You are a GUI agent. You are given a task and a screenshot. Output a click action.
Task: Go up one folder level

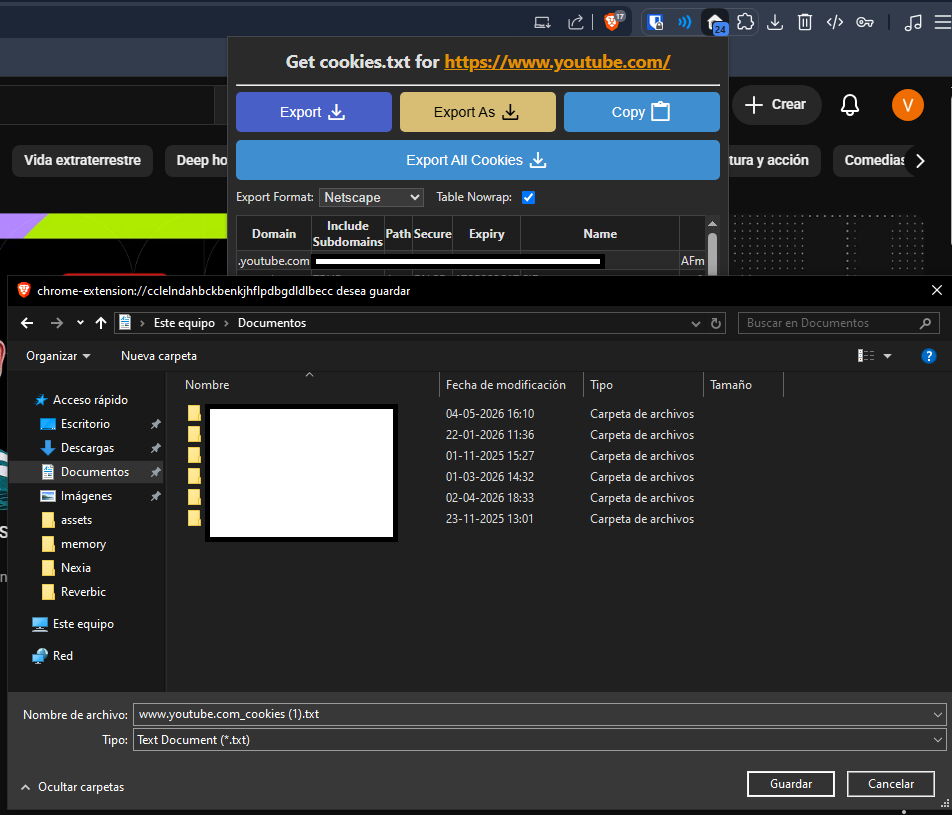[x=101, y=323]
